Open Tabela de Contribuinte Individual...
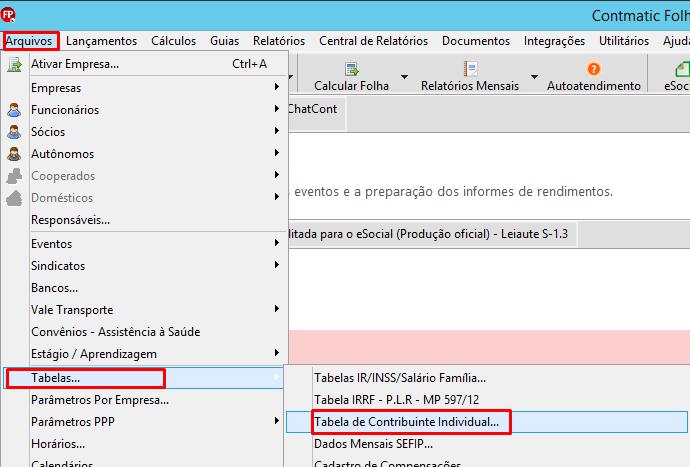 (x=487, y=422)
